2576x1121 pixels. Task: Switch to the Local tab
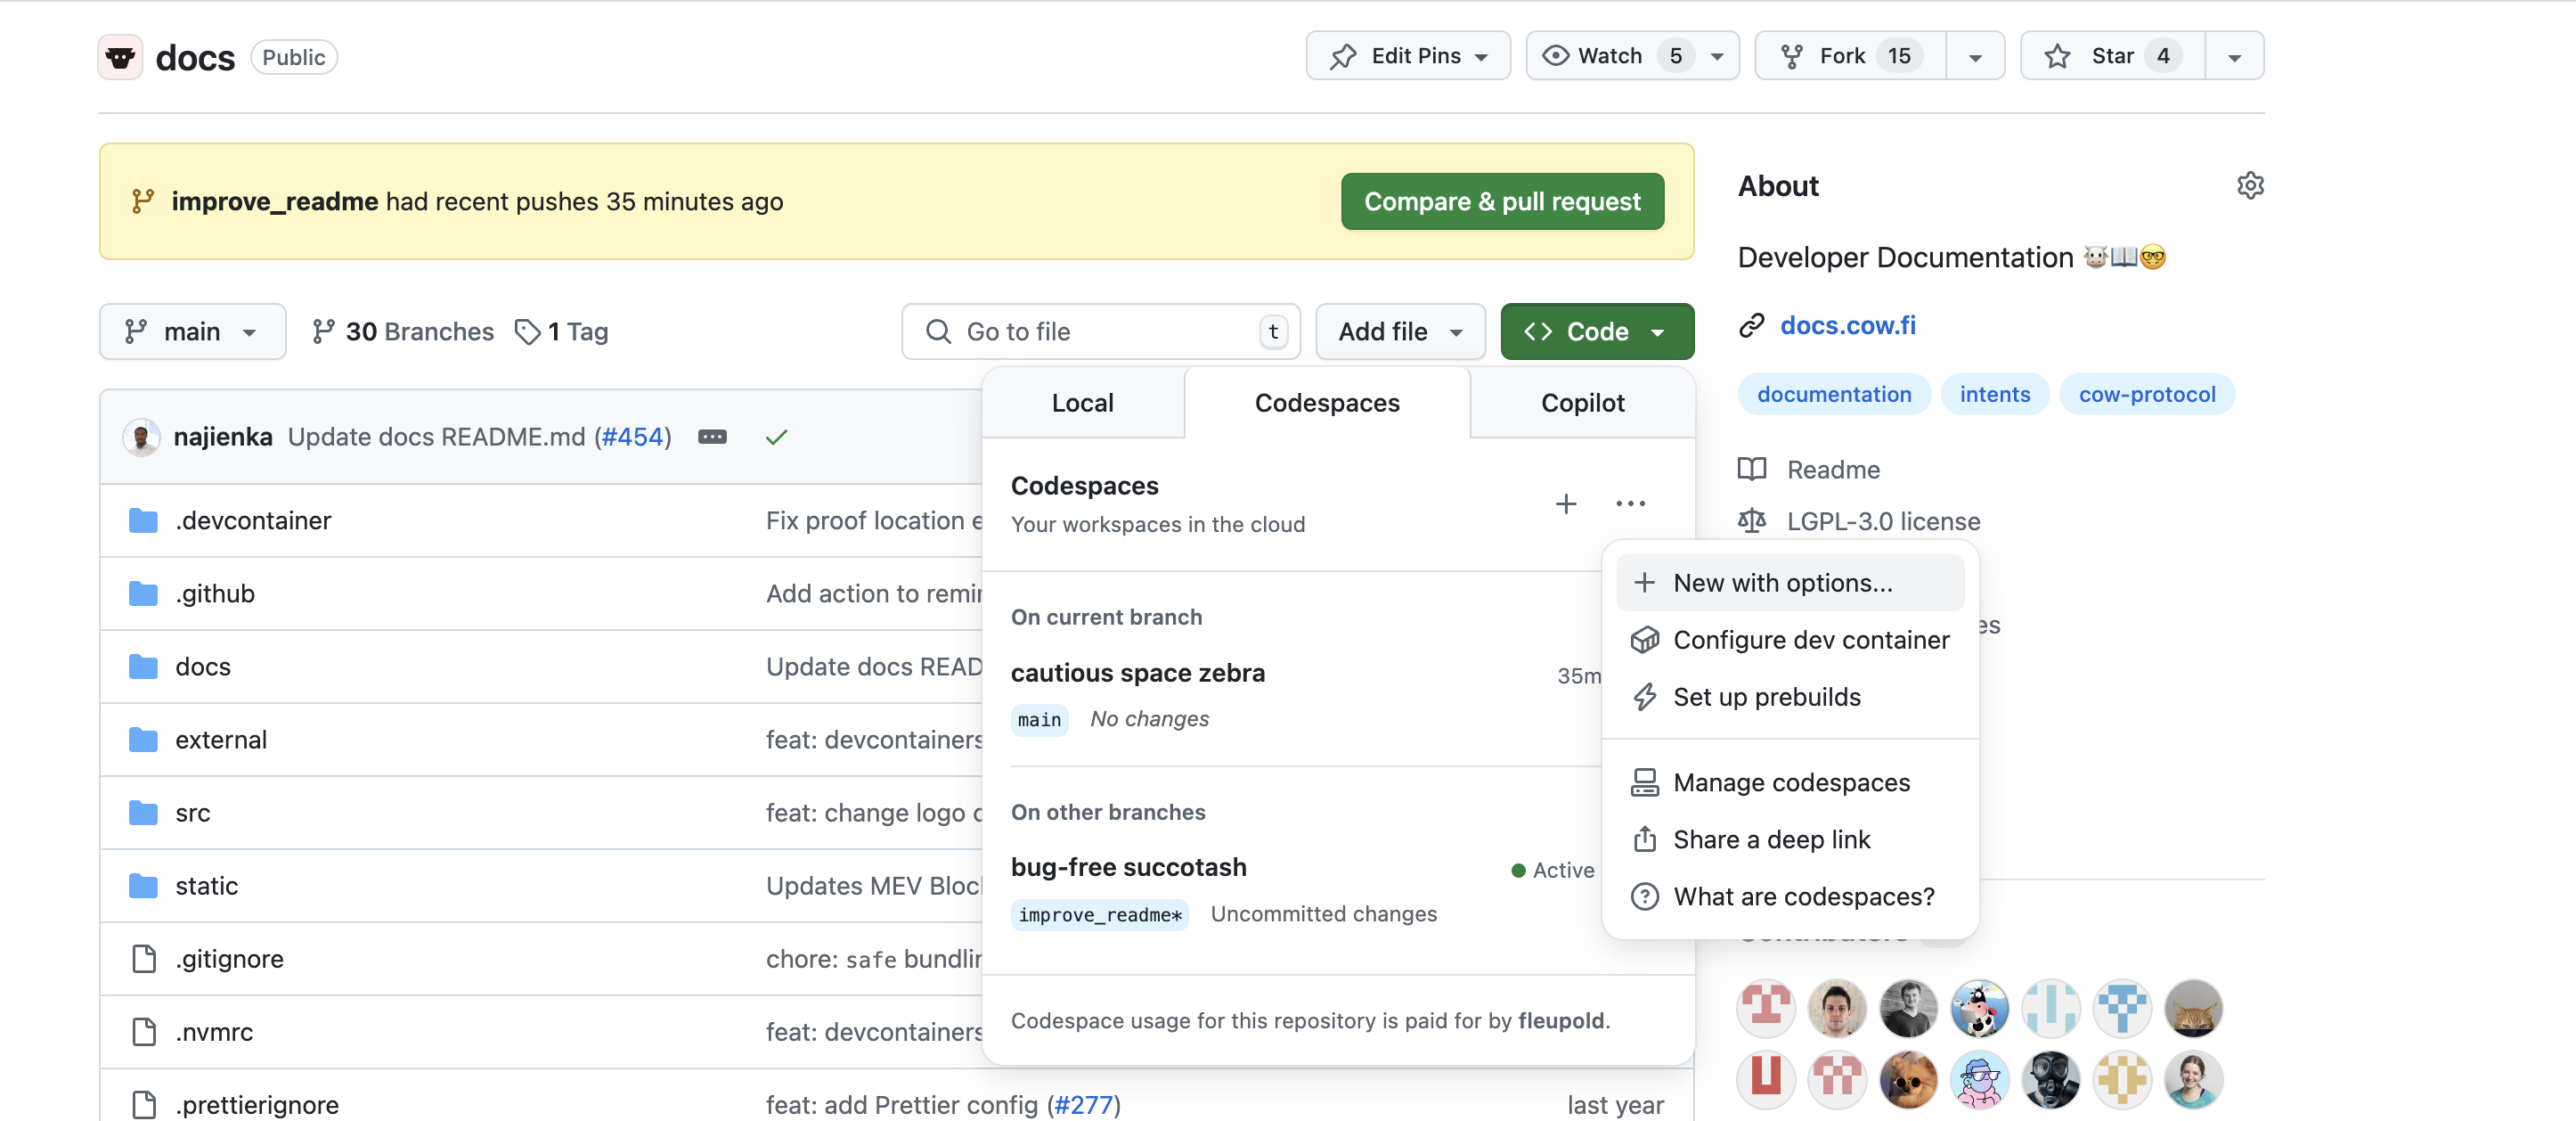coord(1083,403)
